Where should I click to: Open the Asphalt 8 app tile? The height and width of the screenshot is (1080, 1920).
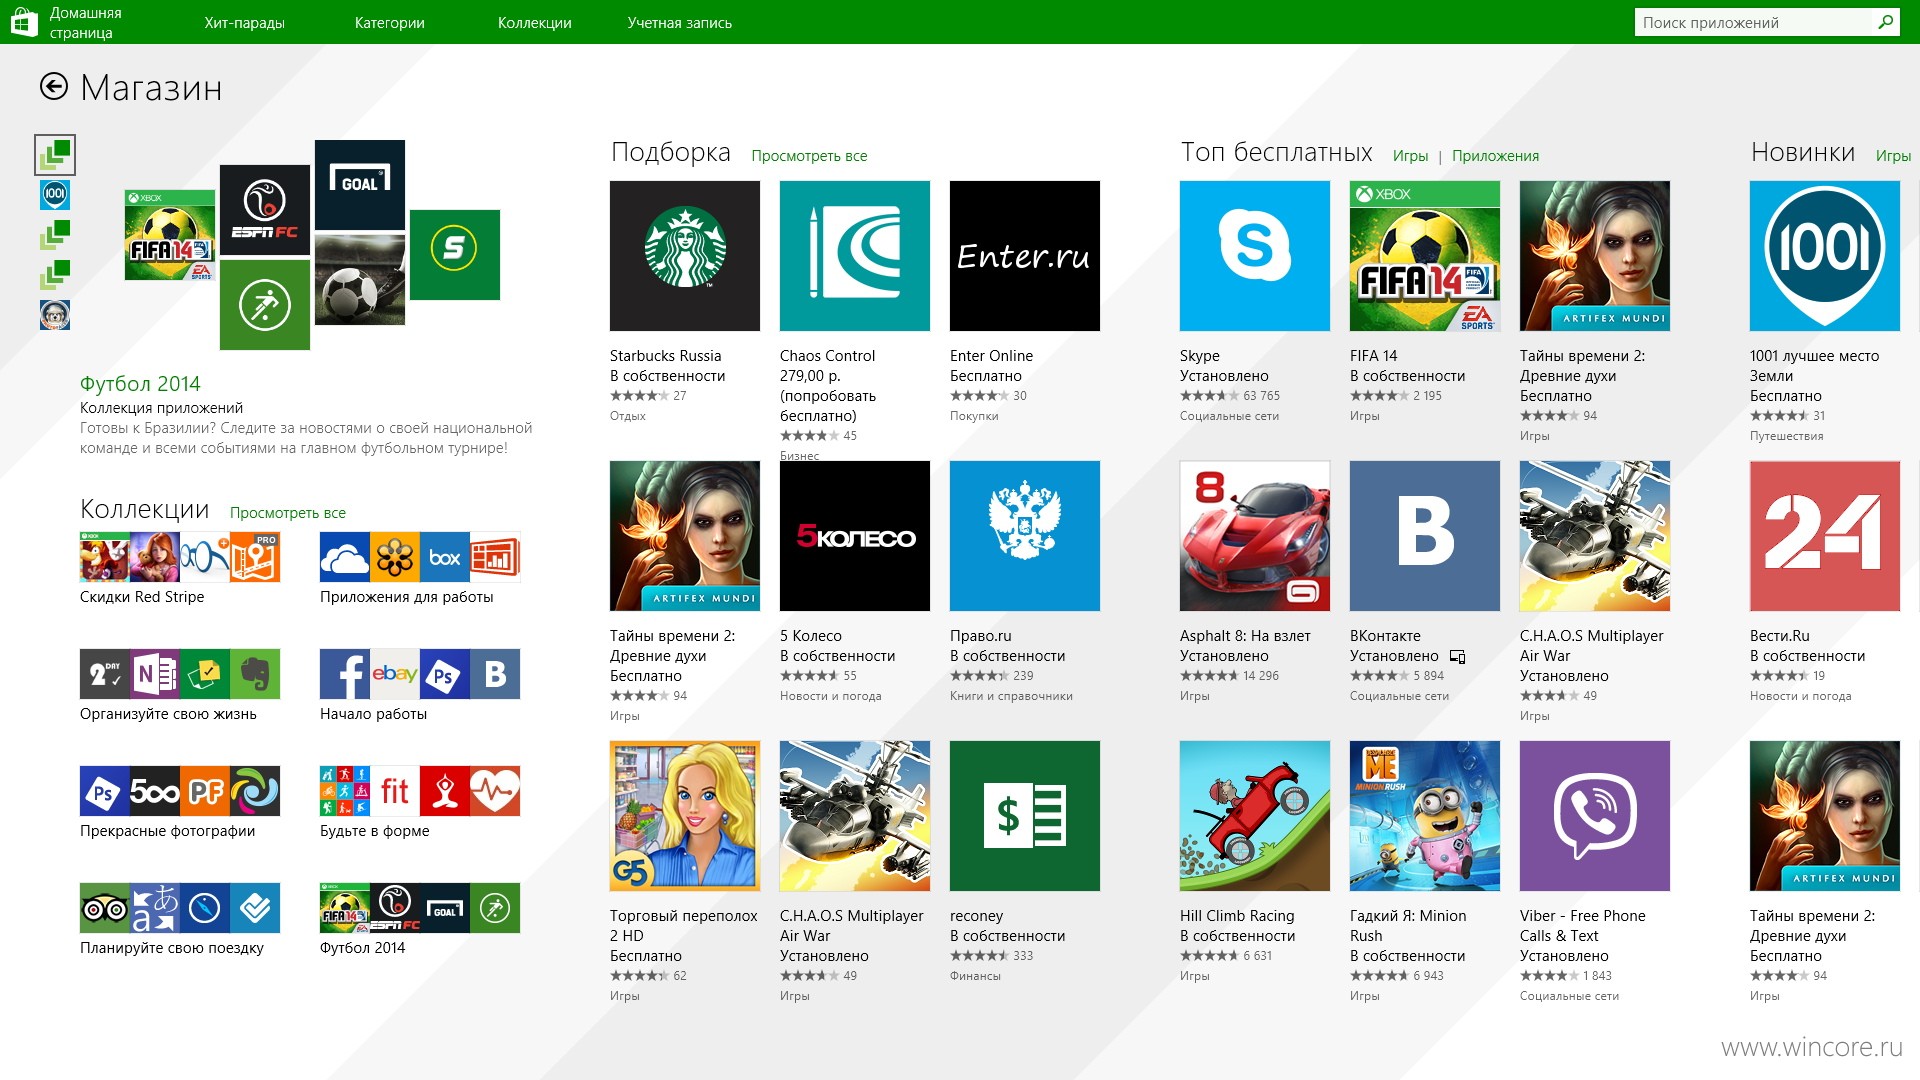(1255, 536)
